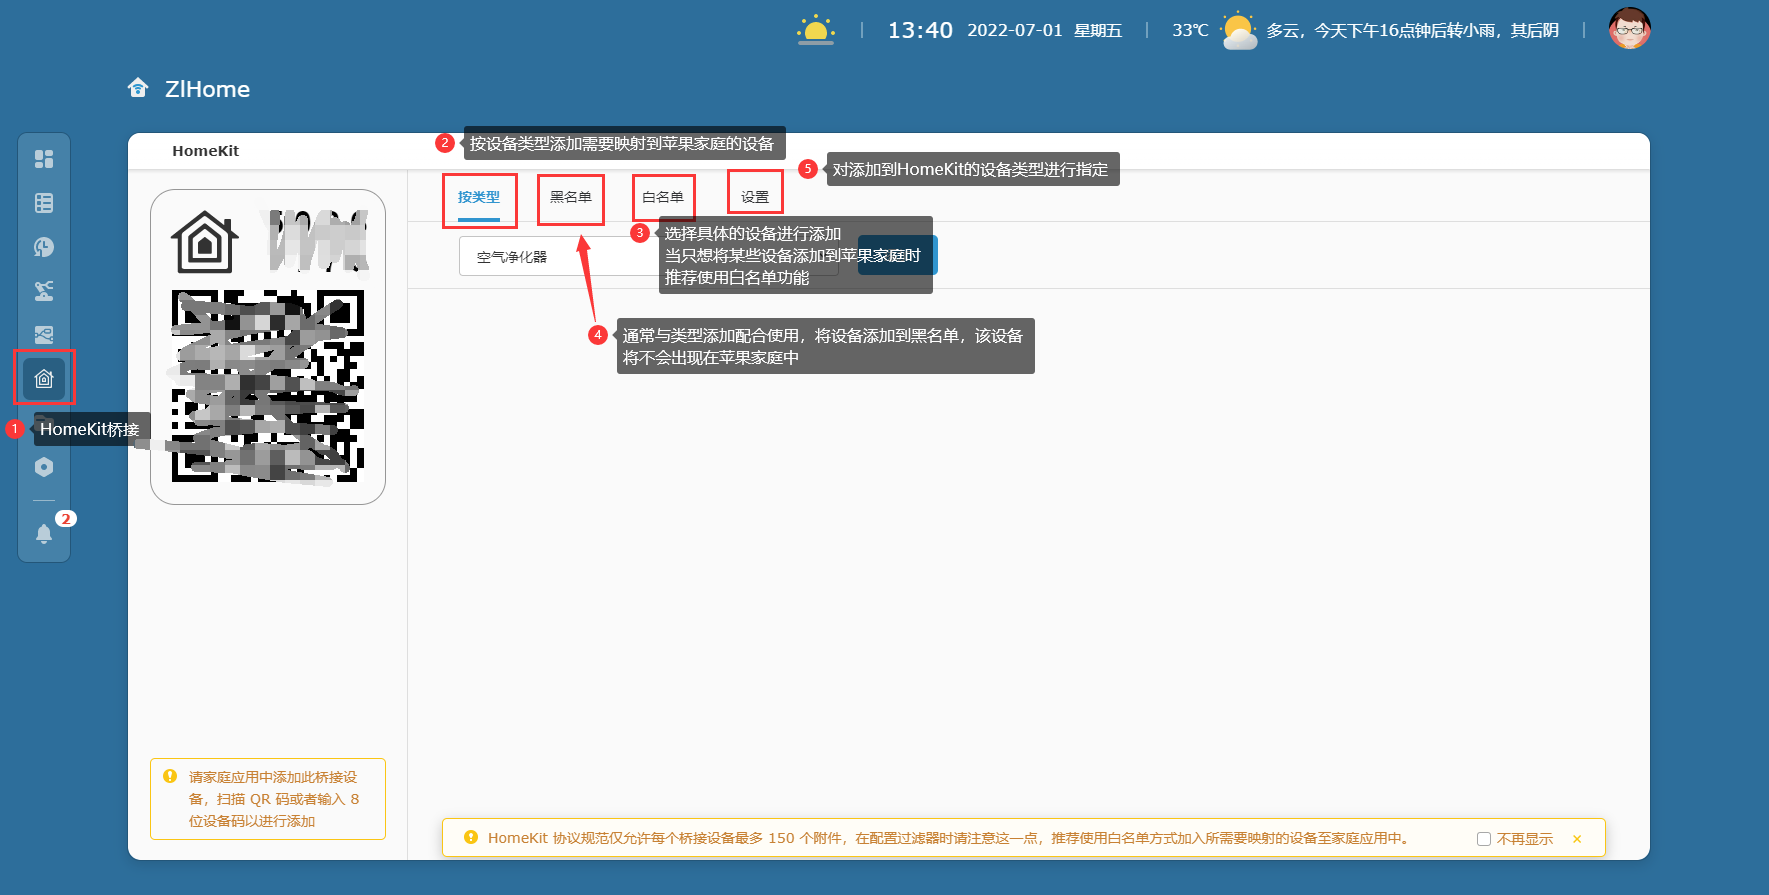
Task: Open the history clock icon in sidebar
Action: coord(44,247)
